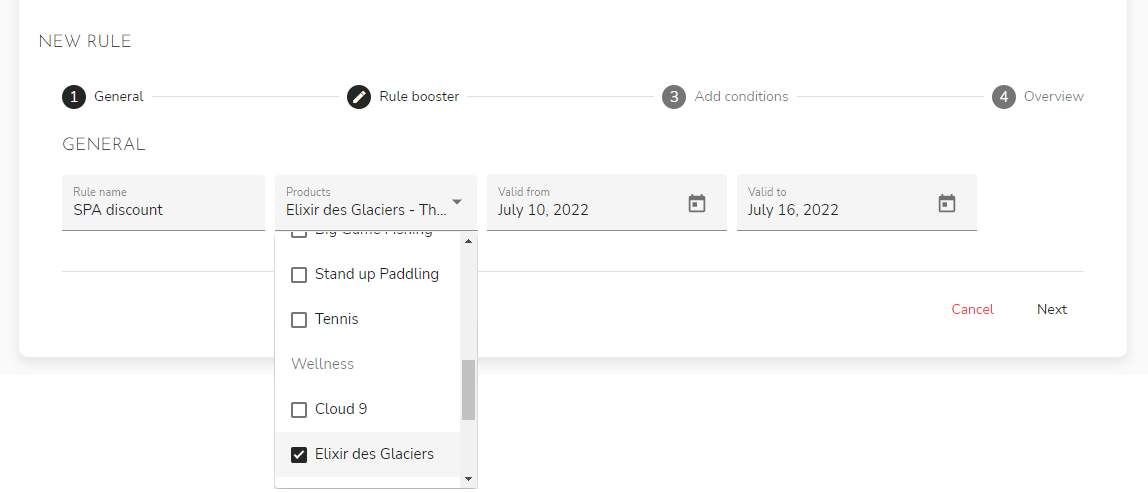Image resolution: width=1148 pixels, height=493 pixels.
Task: Uncheck the Elixir des Glaciers checkbox
Action: 299,455
